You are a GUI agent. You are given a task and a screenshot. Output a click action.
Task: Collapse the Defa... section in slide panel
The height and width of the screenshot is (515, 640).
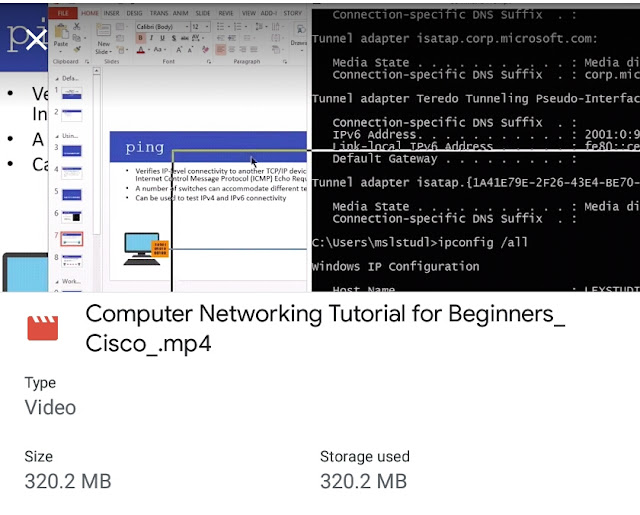[x=57, y=78]
